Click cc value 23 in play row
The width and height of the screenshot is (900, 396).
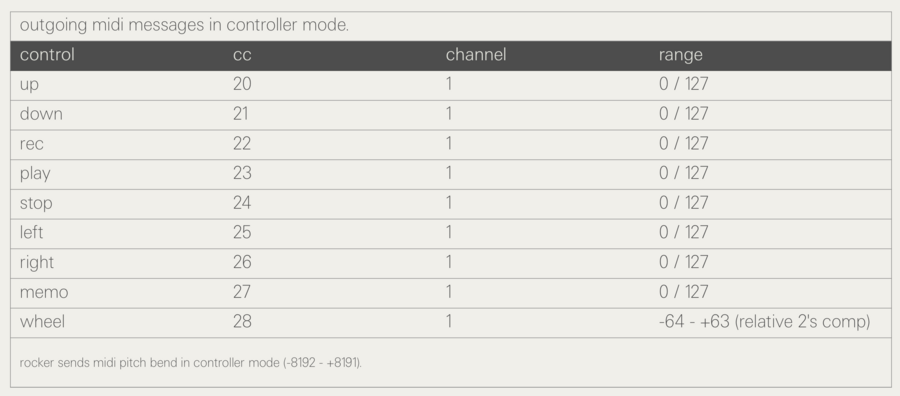pyautogui.click(x=242, y=173)
